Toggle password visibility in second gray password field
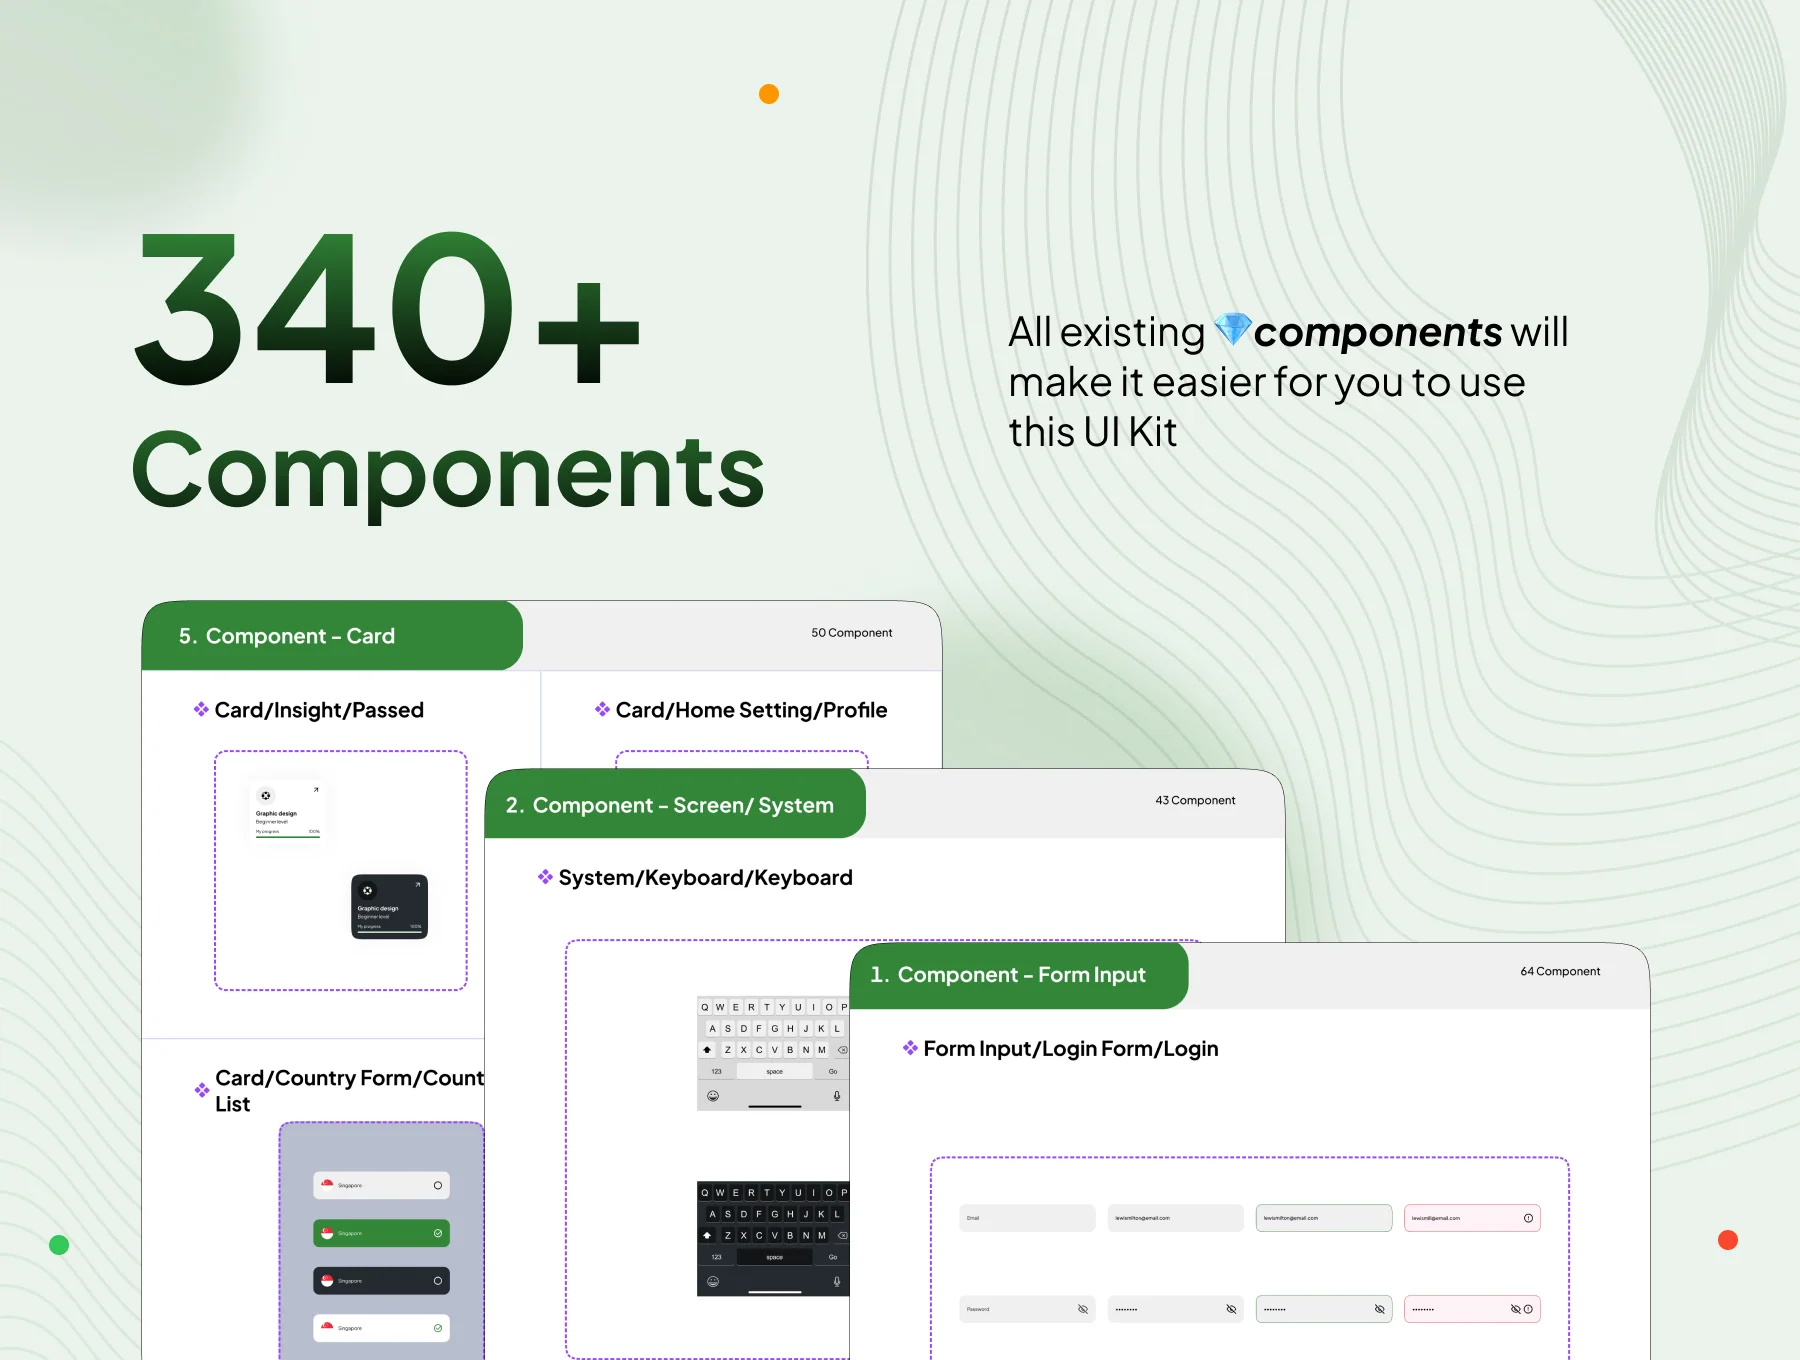 point(1231,1309)
